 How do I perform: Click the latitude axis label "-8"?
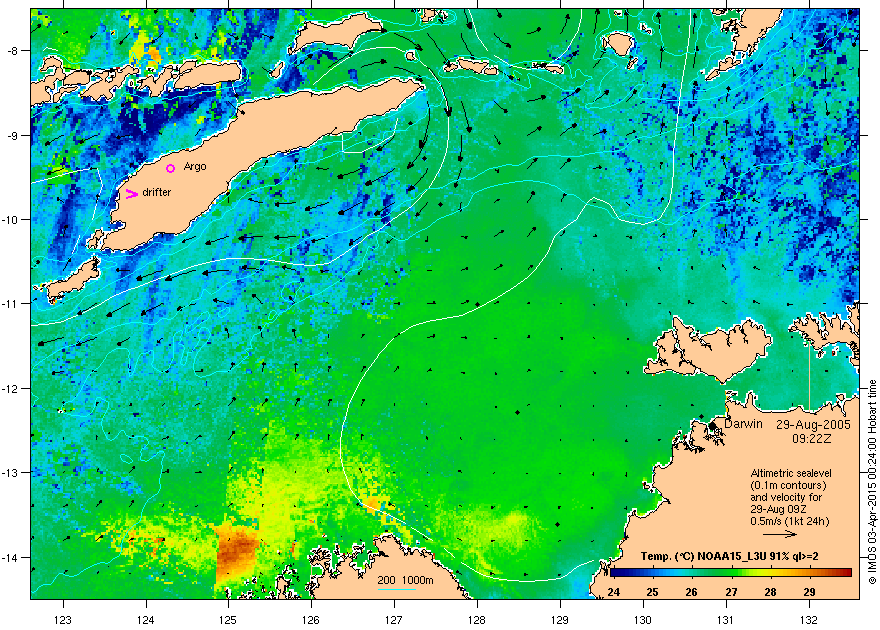pyautogui.click(x=12, y=50)
